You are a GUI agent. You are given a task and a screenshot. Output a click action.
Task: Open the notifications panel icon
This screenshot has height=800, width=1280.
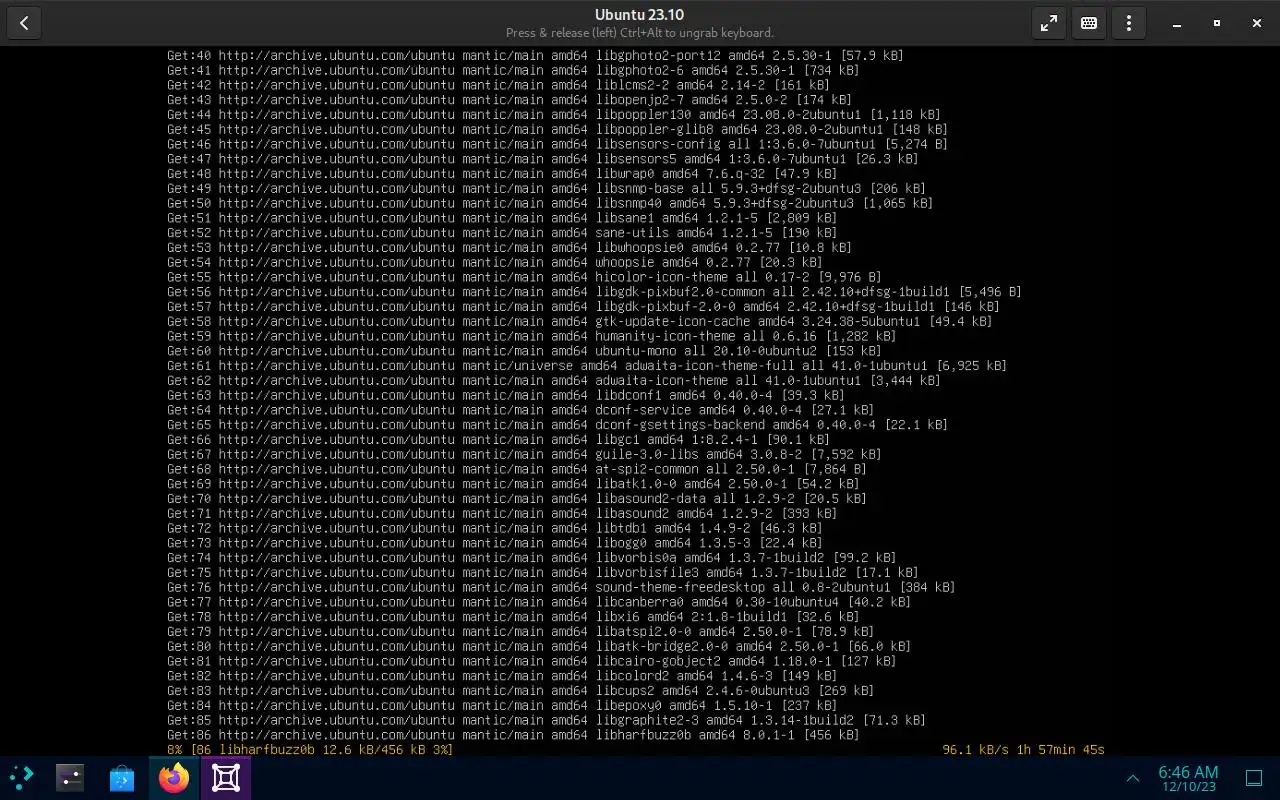[1254, 778]
